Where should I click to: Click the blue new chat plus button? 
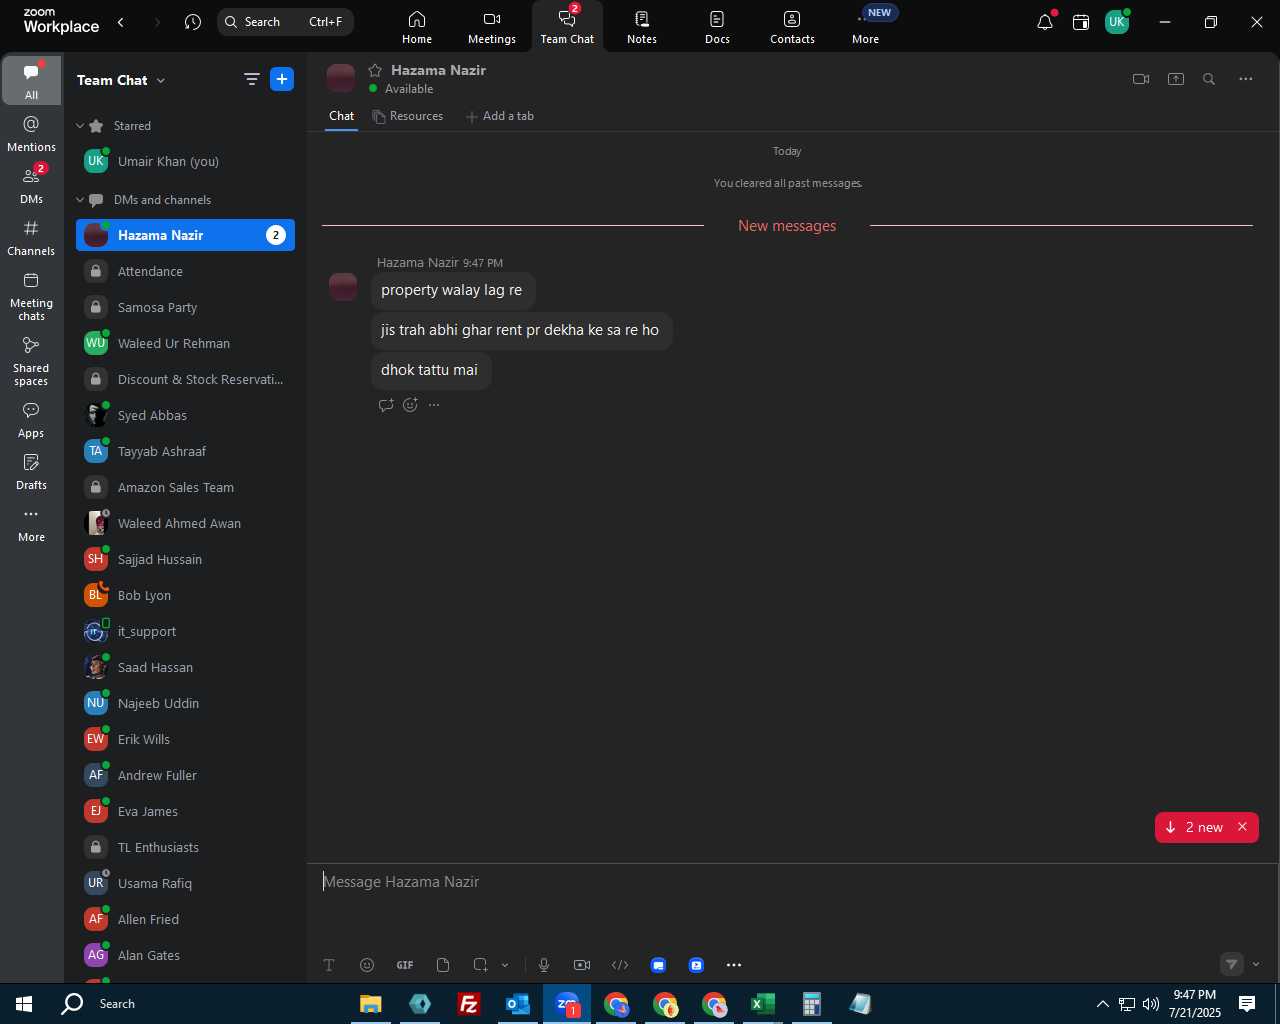tap(282, 79)
